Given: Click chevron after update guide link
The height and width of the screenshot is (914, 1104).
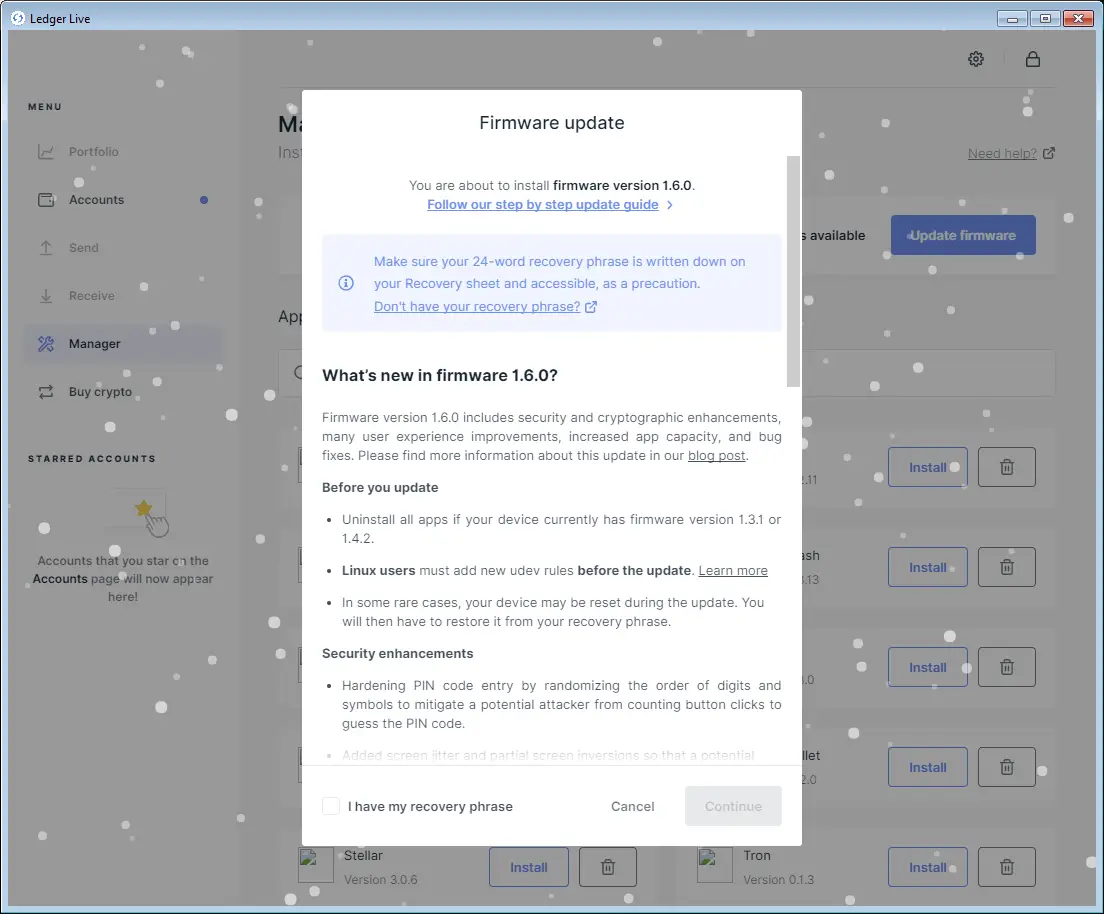Looking at the screenshot, I should [x=670, y=205].
